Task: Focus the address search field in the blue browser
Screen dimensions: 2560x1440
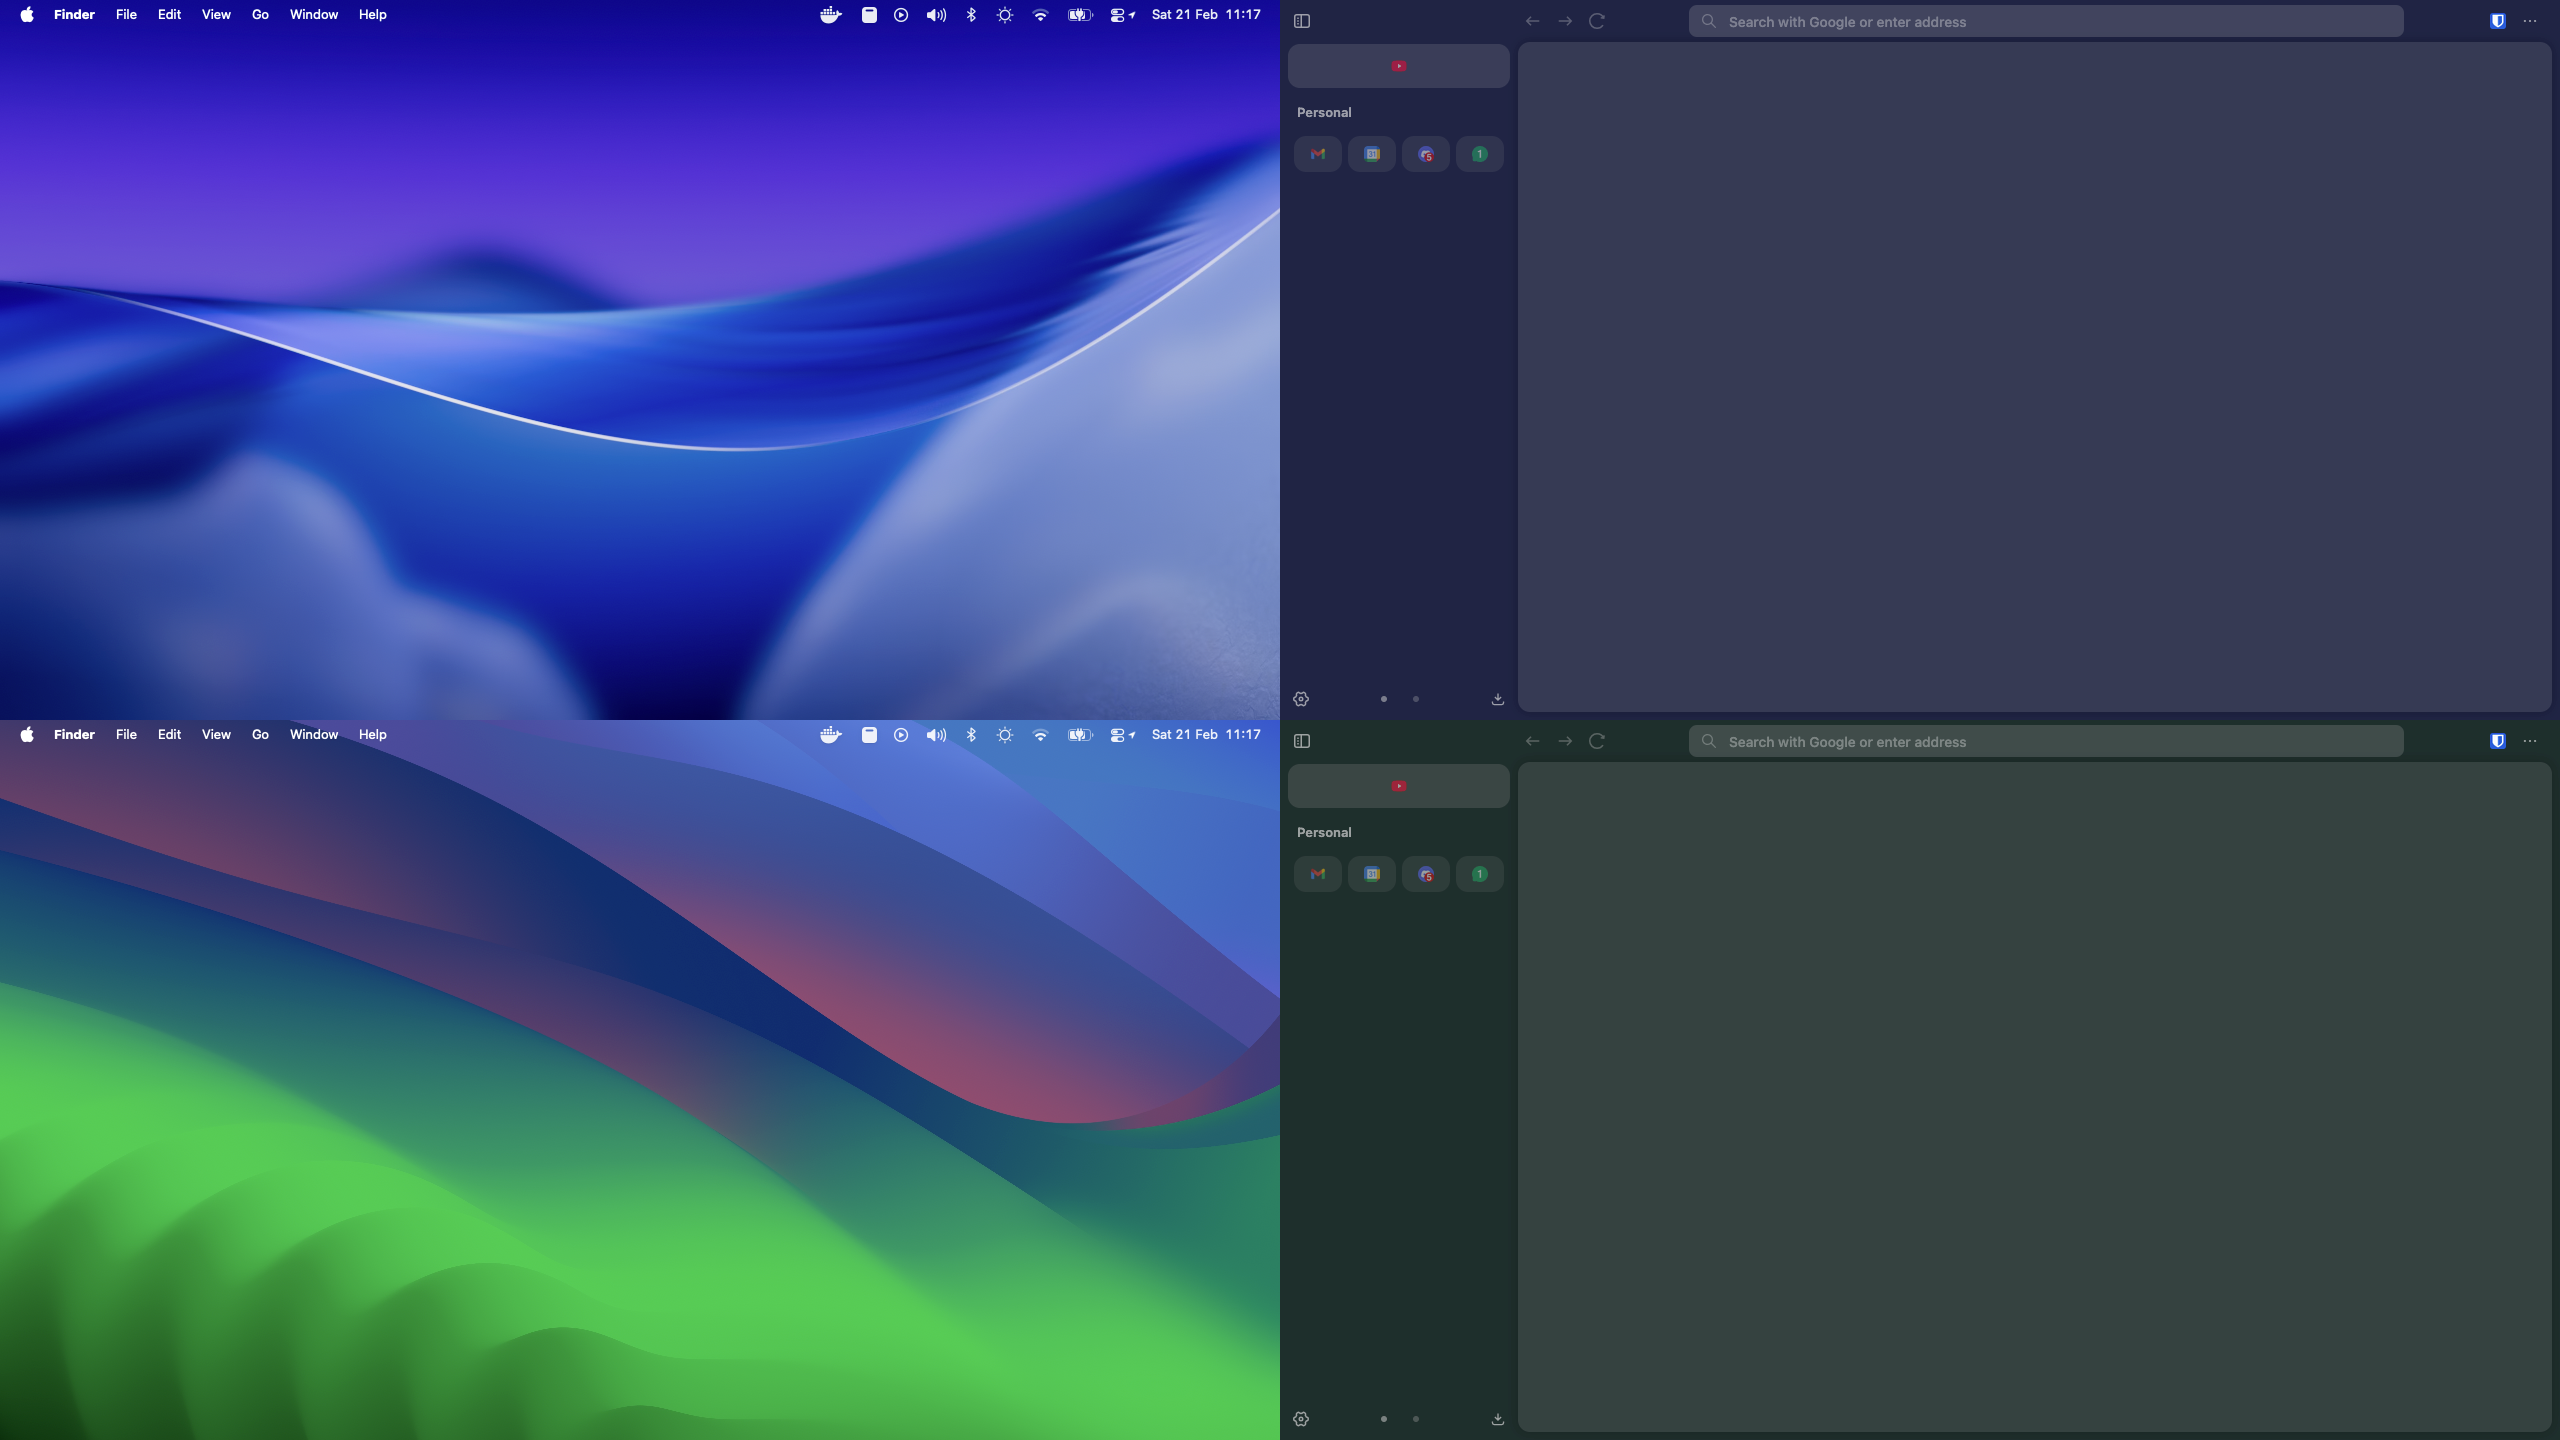Action: (2045, 22)
